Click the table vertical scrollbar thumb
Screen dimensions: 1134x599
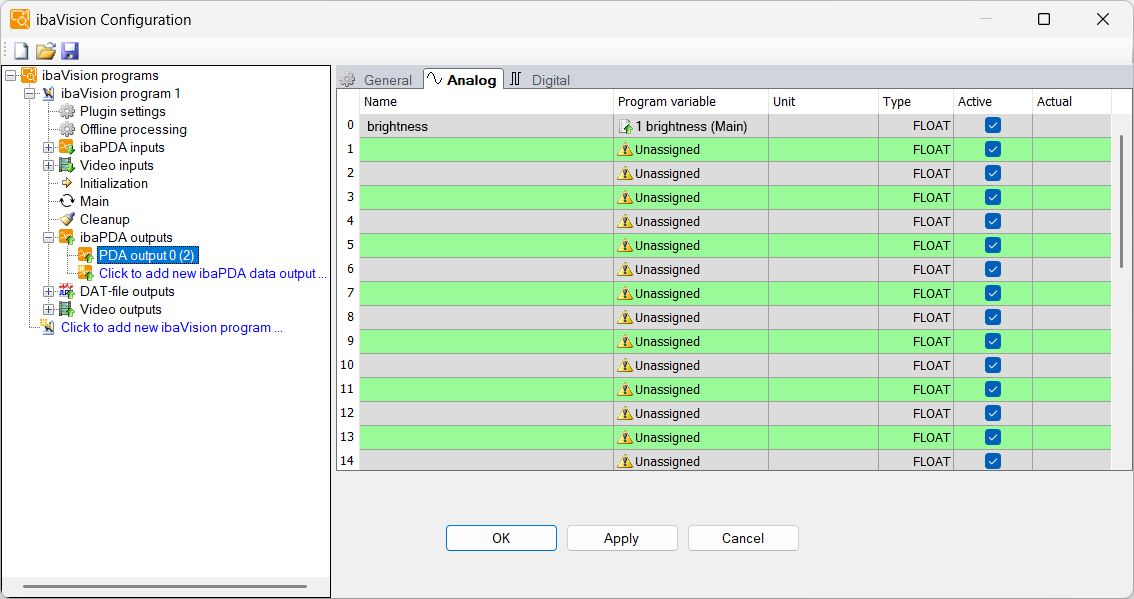1122,201
